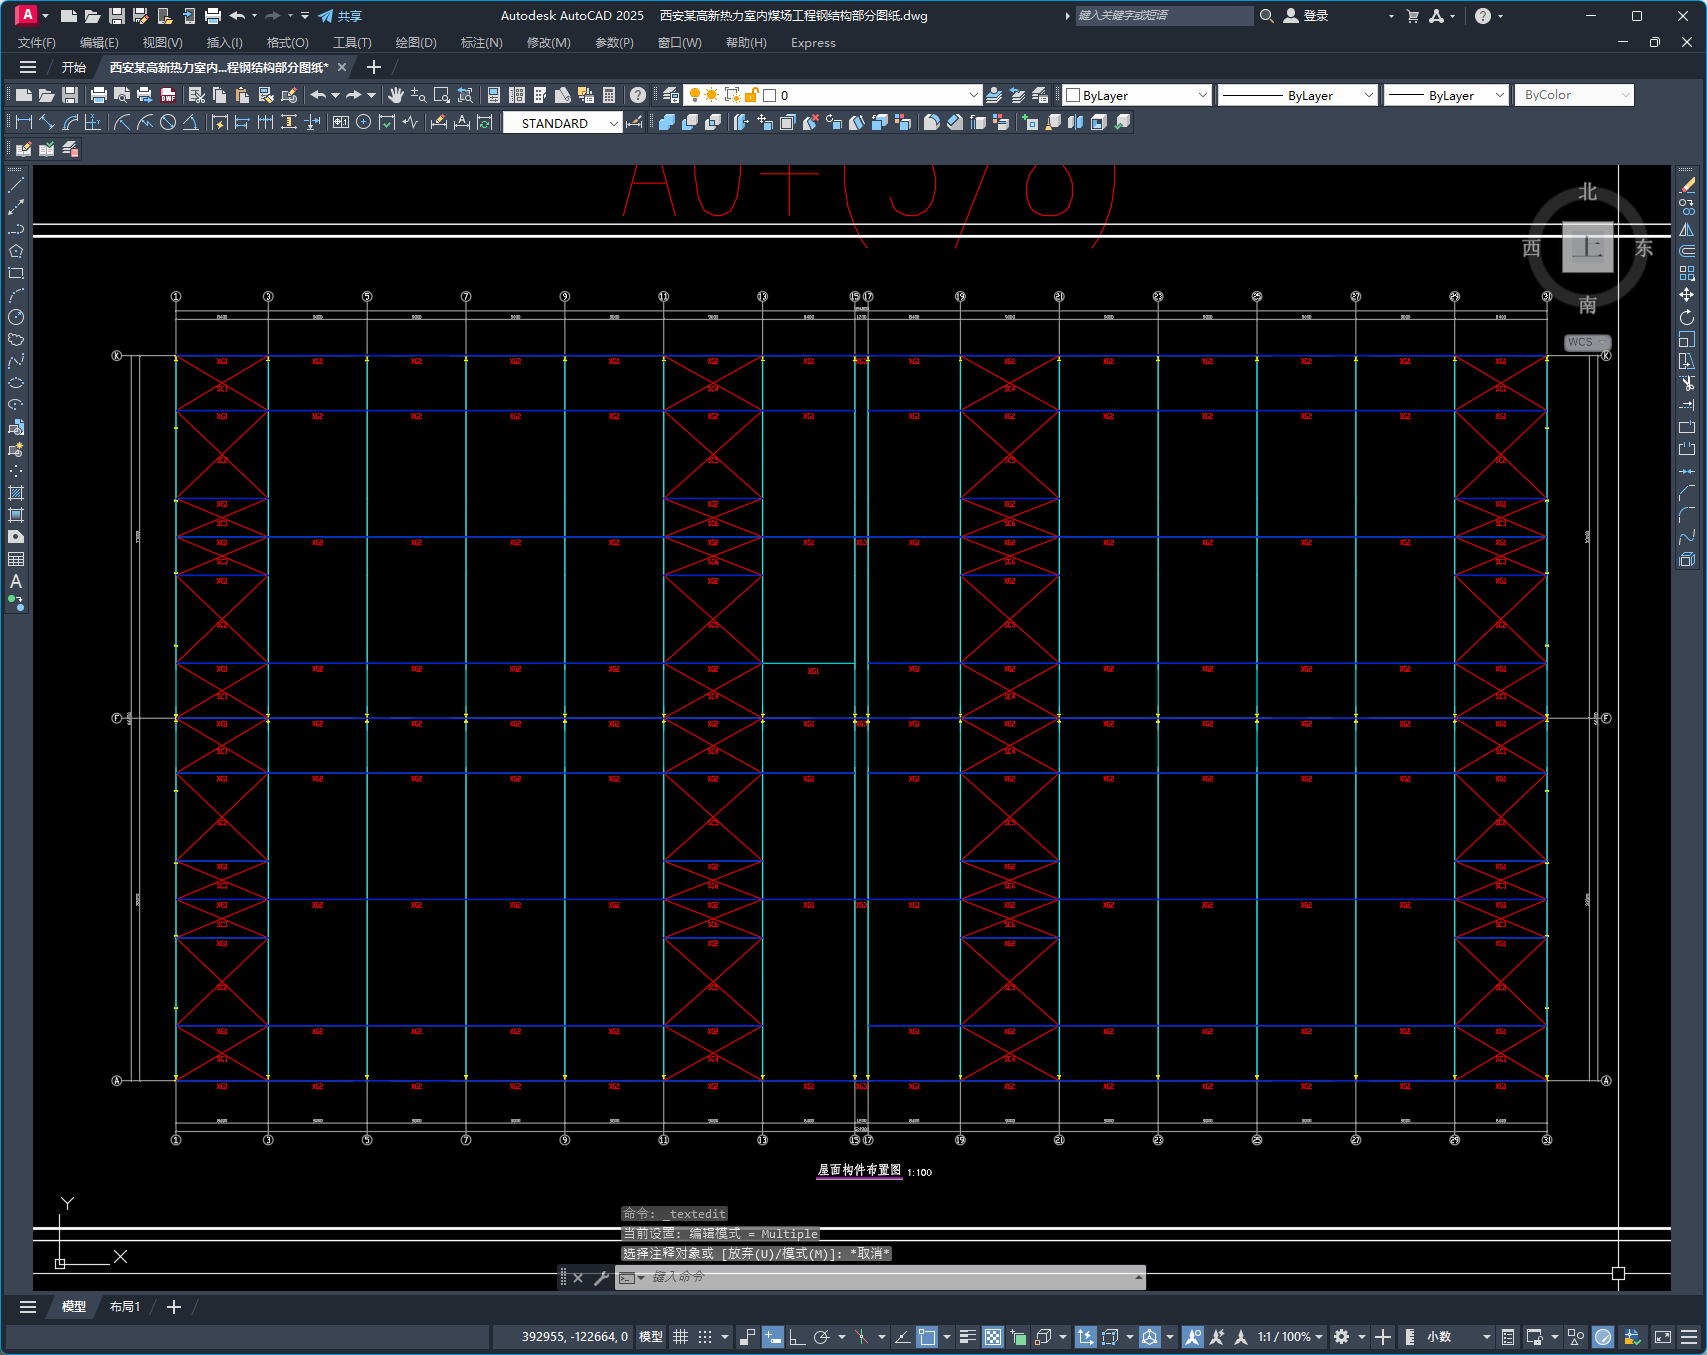Click the Save icon in quick access bar

point(117,16)
